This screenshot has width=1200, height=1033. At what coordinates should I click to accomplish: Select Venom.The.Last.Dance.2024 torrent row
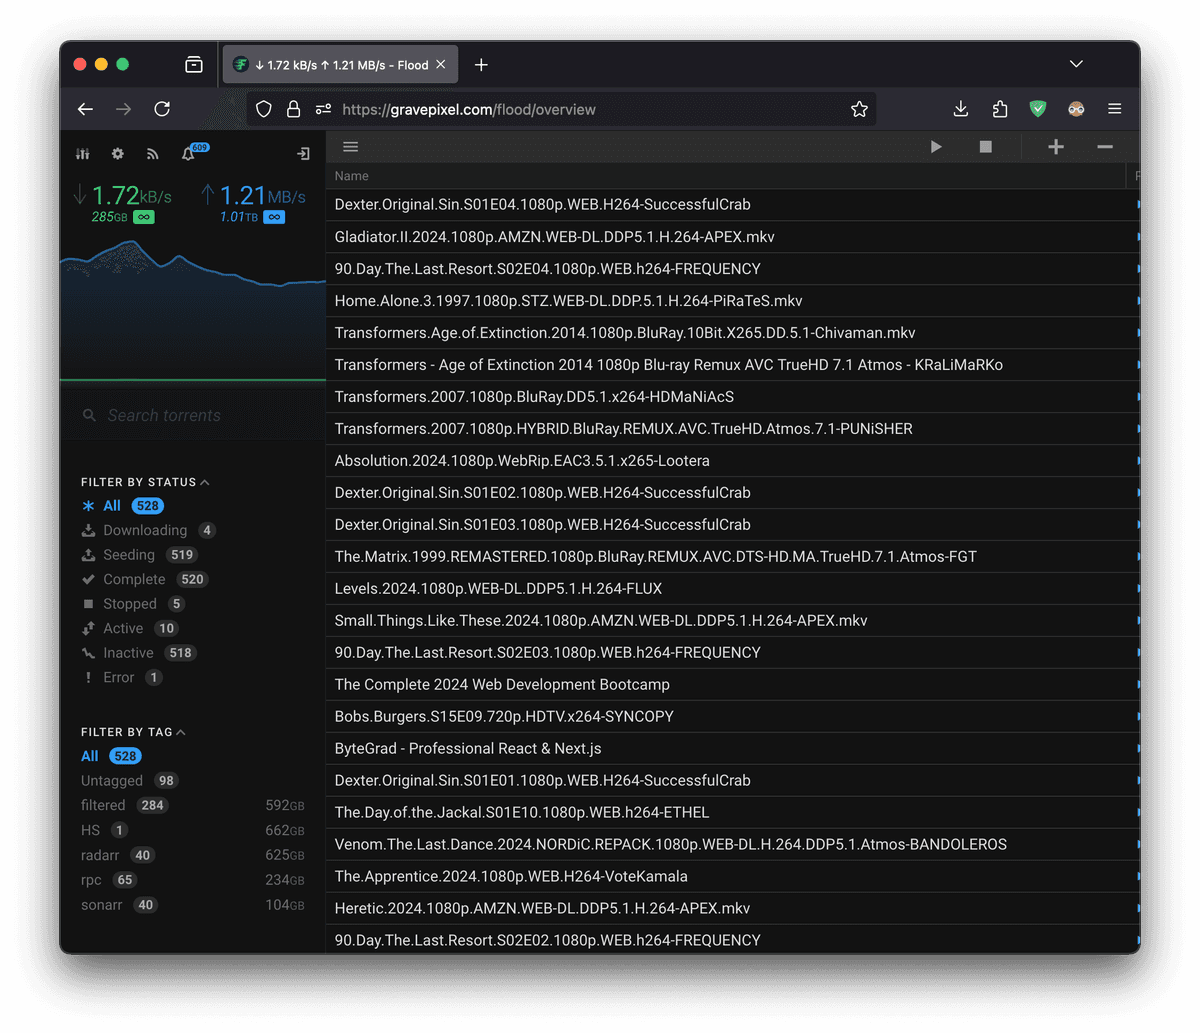tap(733, 845)
